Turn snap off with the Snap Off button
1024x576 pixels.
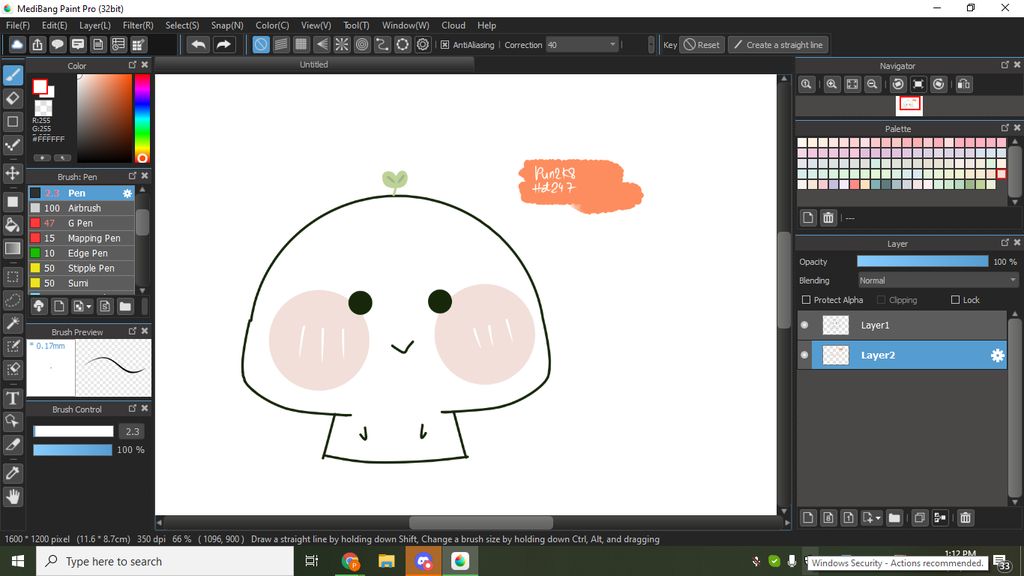tap(261, 44)
